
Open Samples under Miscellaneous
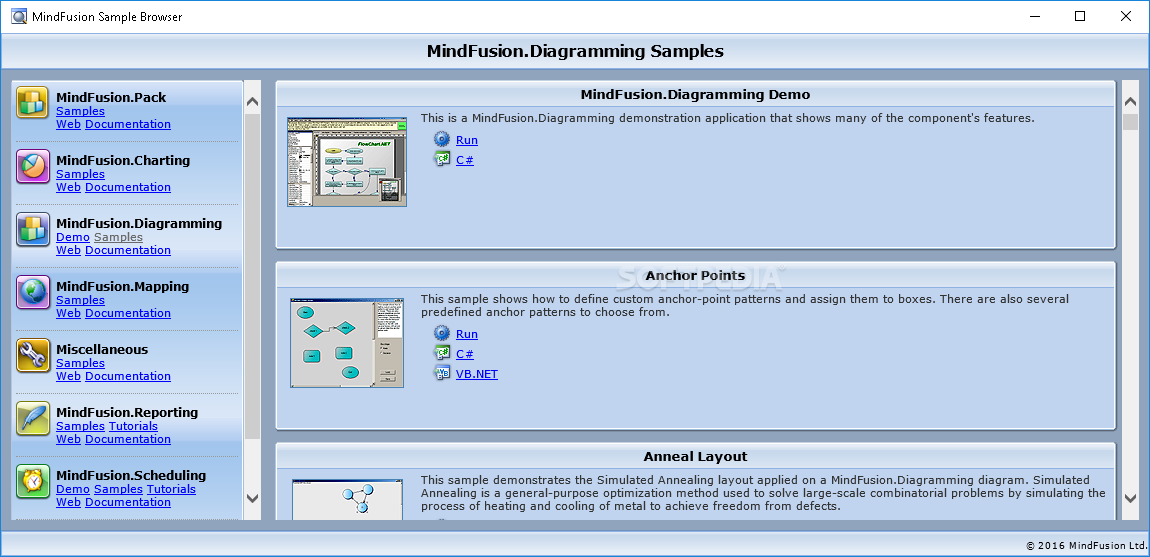[81, 363]
